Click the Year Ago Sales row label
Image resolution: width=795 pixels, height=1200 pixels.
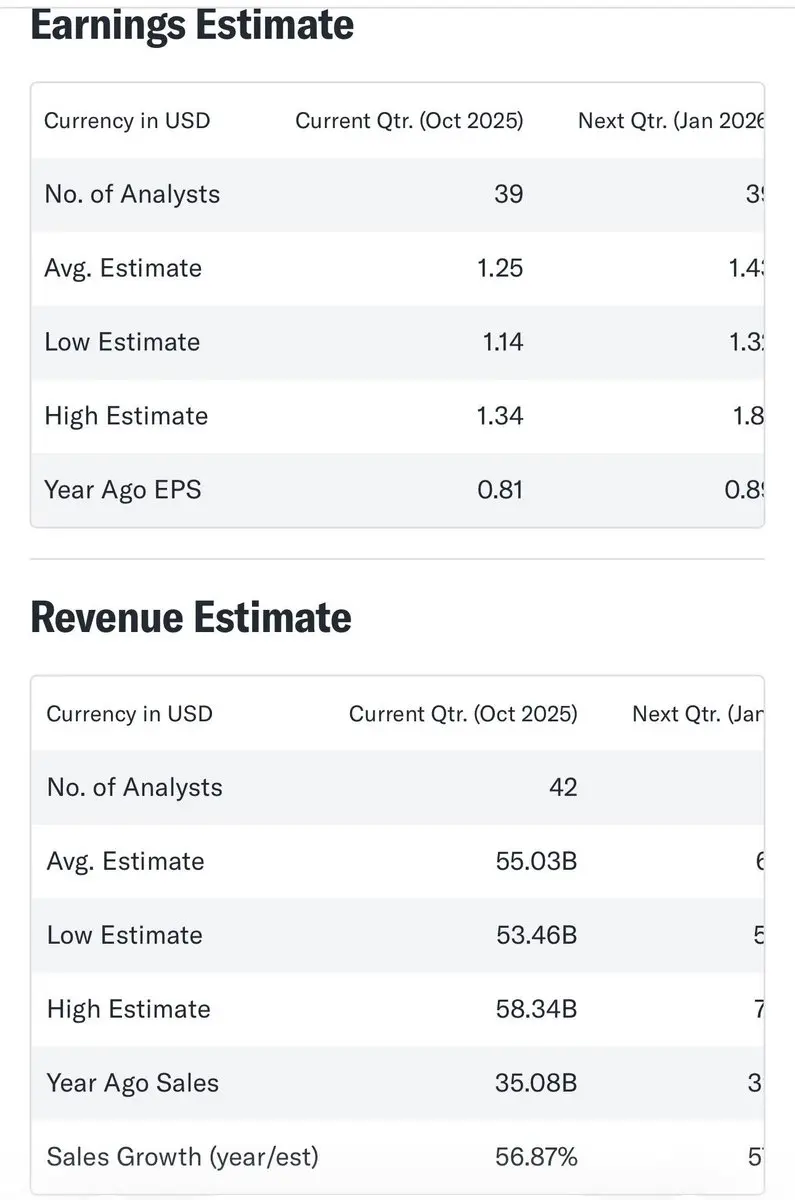pyautogui.click(x=132, y=1083)
